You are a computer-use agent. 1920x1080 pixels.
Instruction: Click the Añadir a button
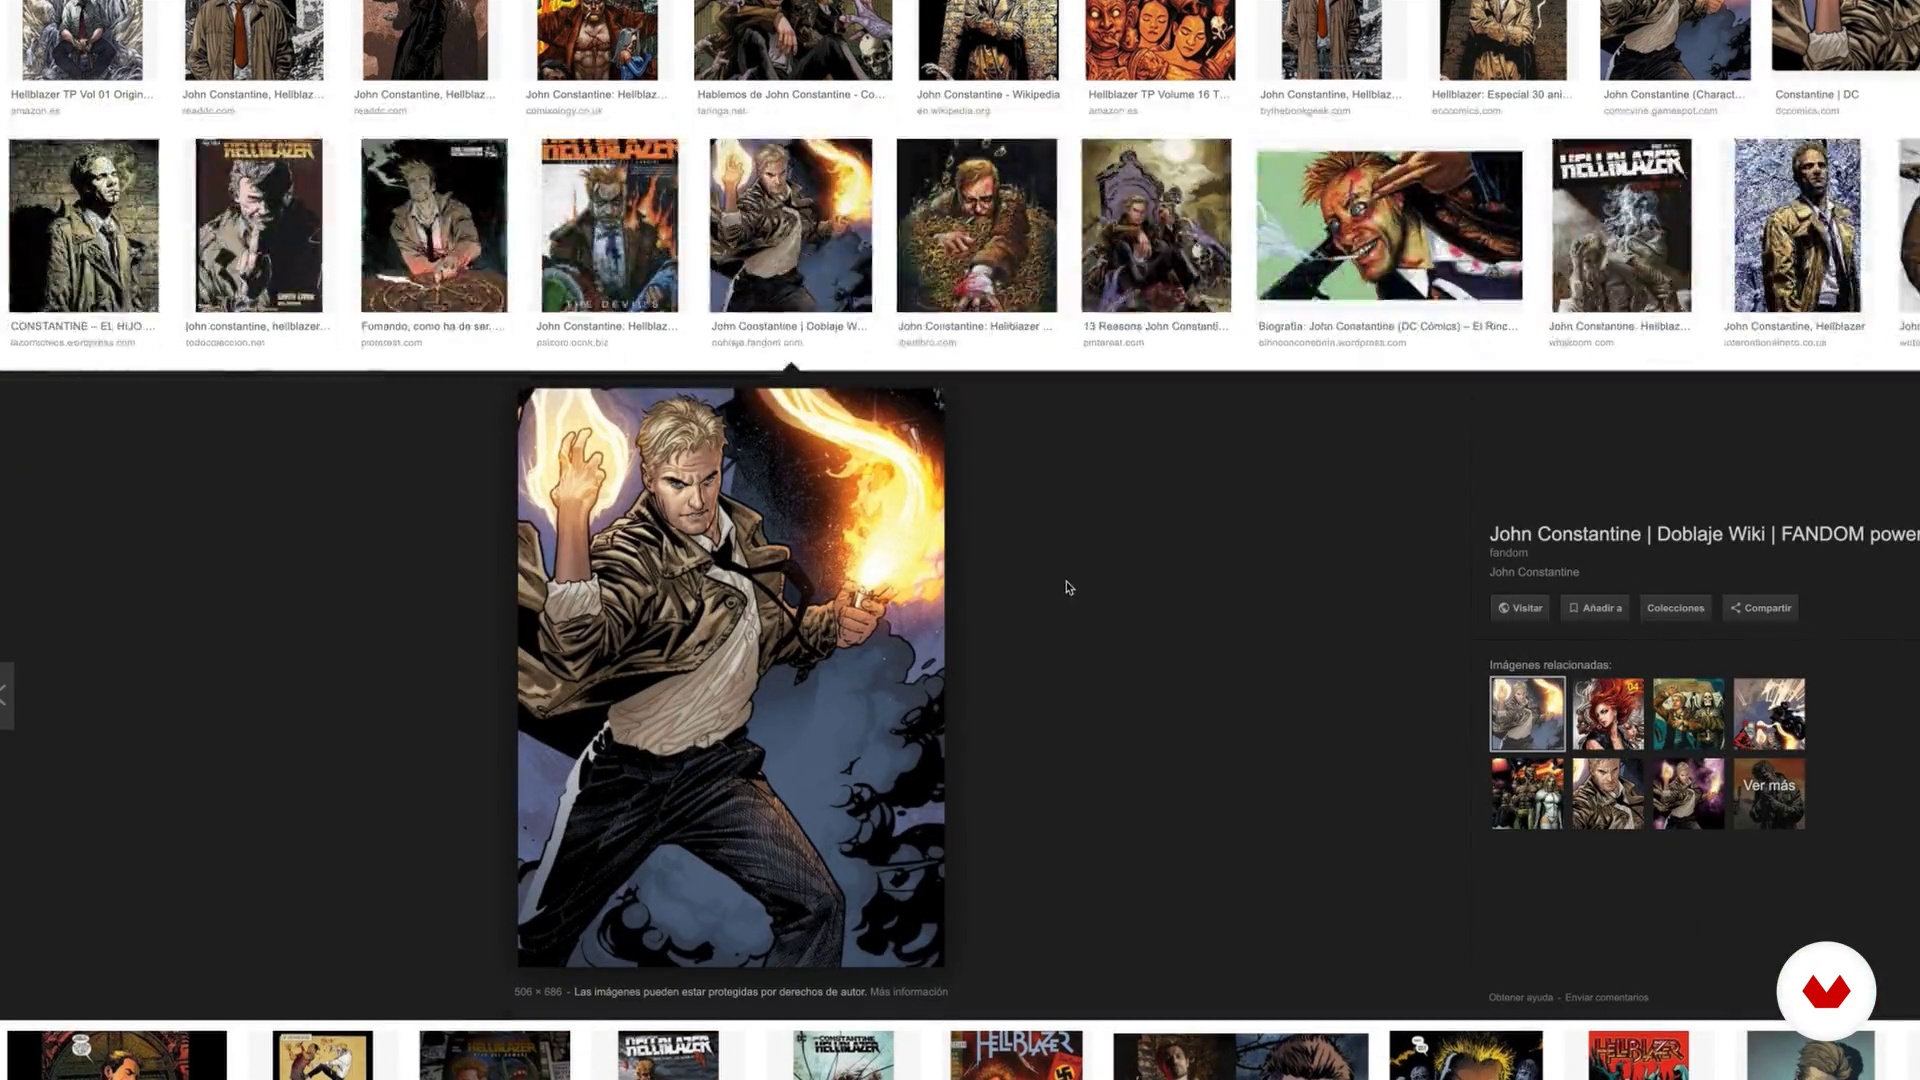click(x=1595, y=608)
